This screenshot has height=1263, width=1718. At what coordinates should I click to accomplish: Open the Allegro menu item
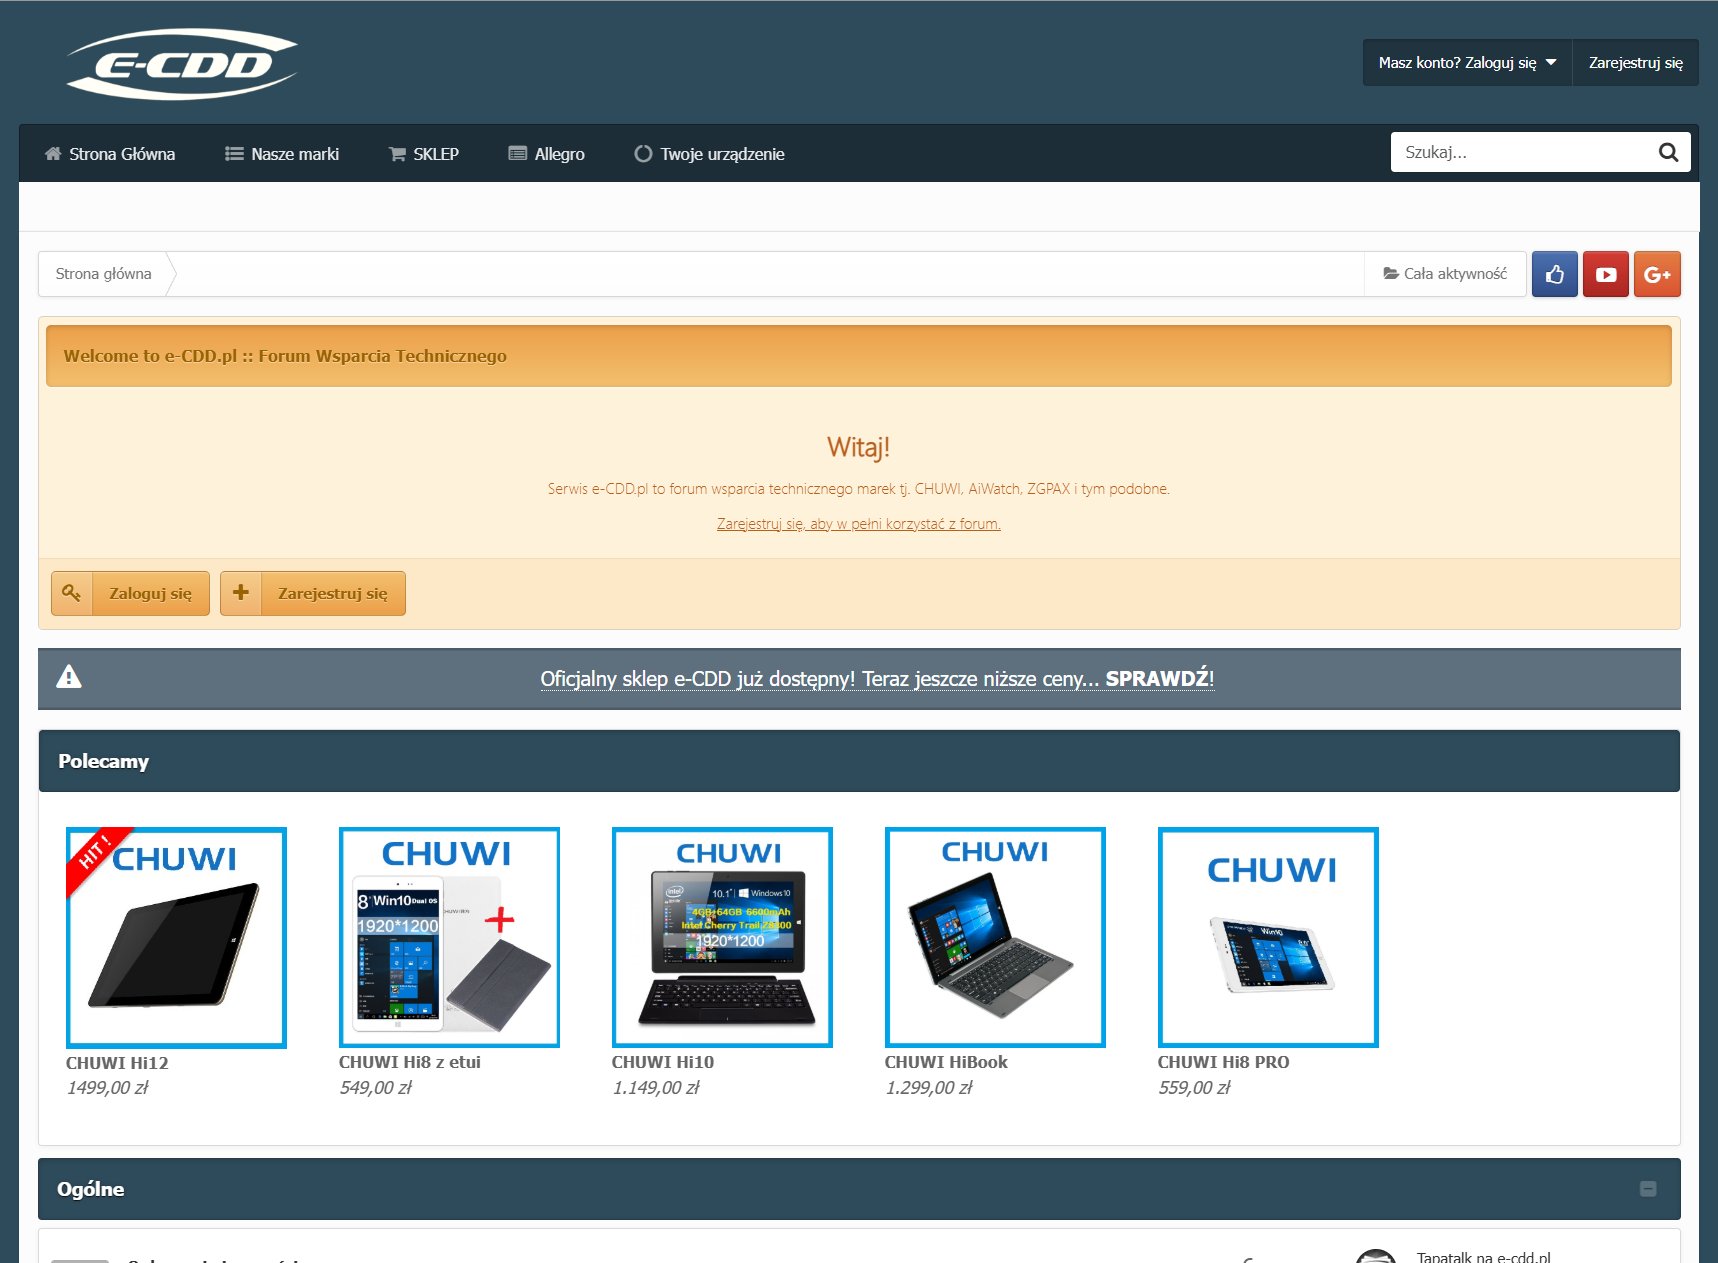[x=546, y=154]
